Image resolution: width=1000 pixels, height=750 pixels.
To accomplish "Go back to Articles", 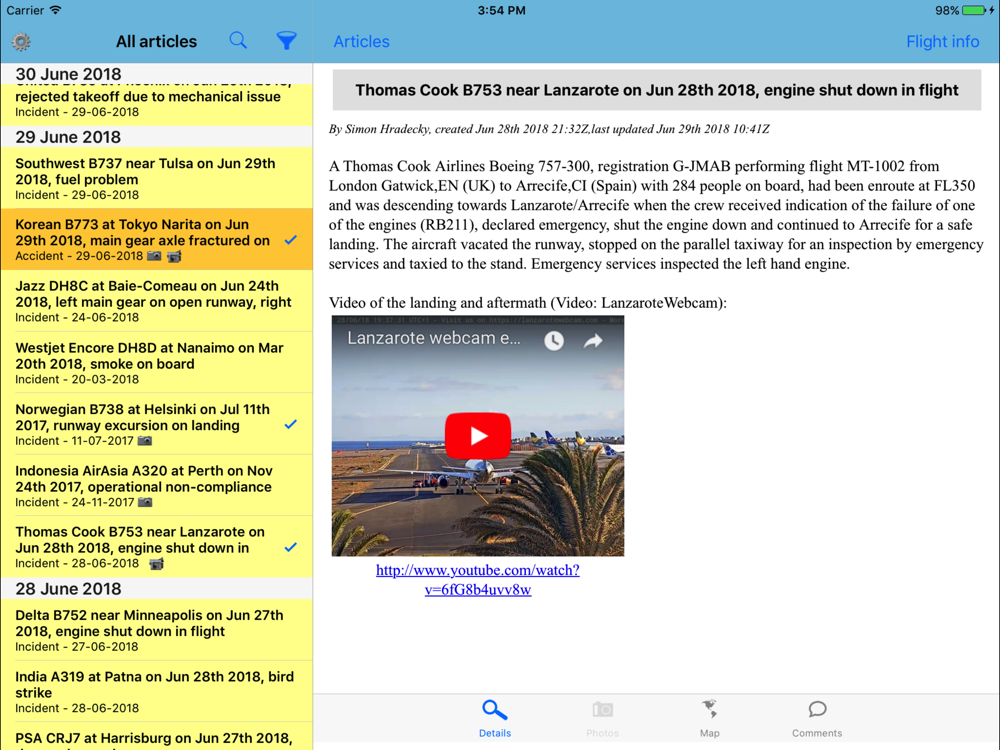I will 361,41.
